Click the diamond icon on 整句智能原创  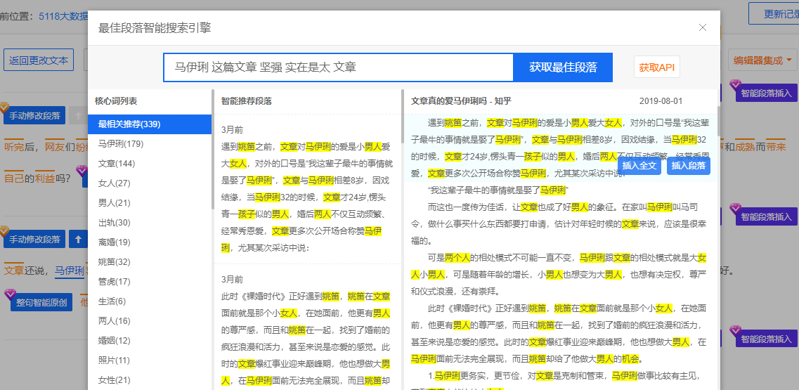[x=10, y=294]
